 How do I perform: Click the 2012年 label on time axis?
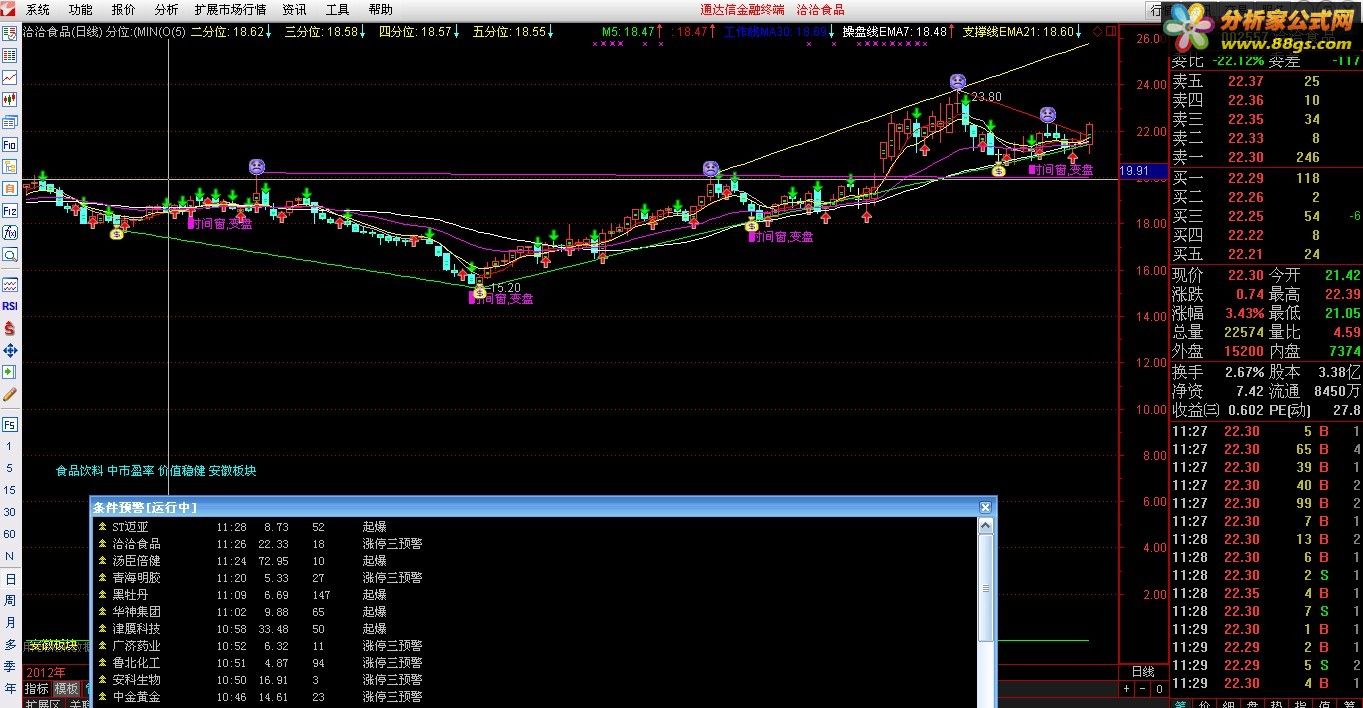(46, 672)
